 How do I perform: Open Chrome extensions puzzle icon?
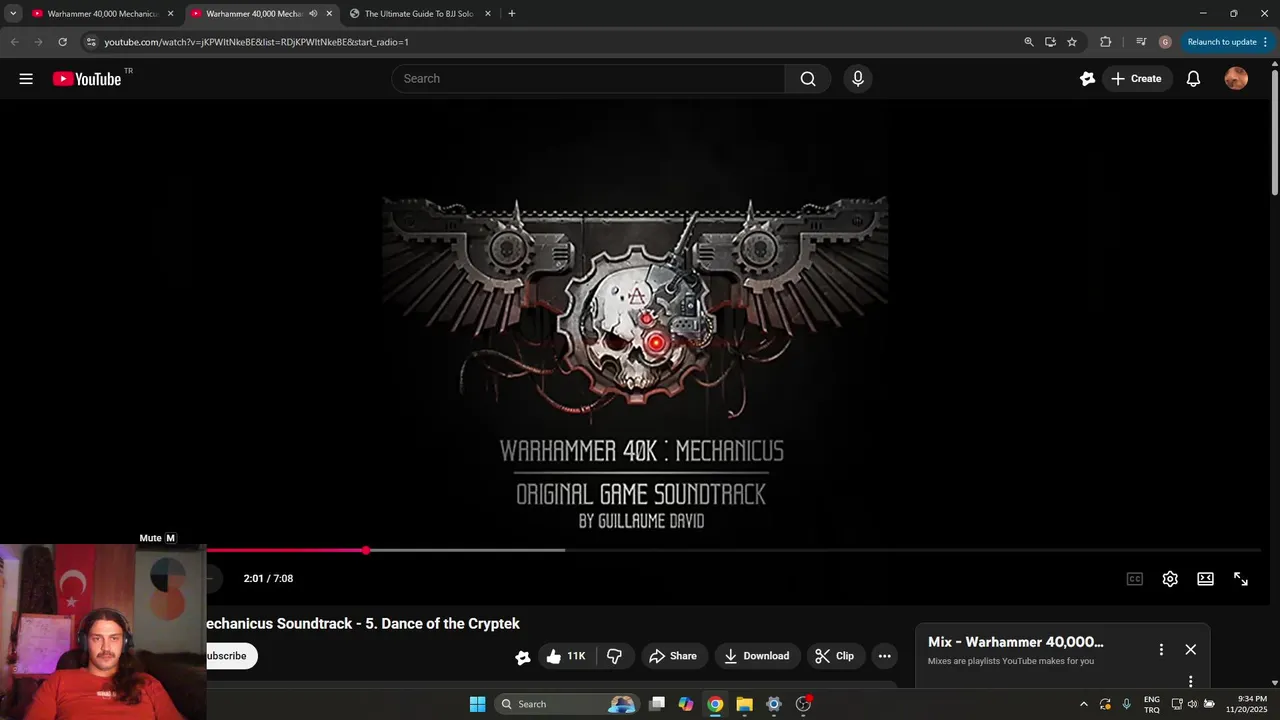(x=1105, y=42)
